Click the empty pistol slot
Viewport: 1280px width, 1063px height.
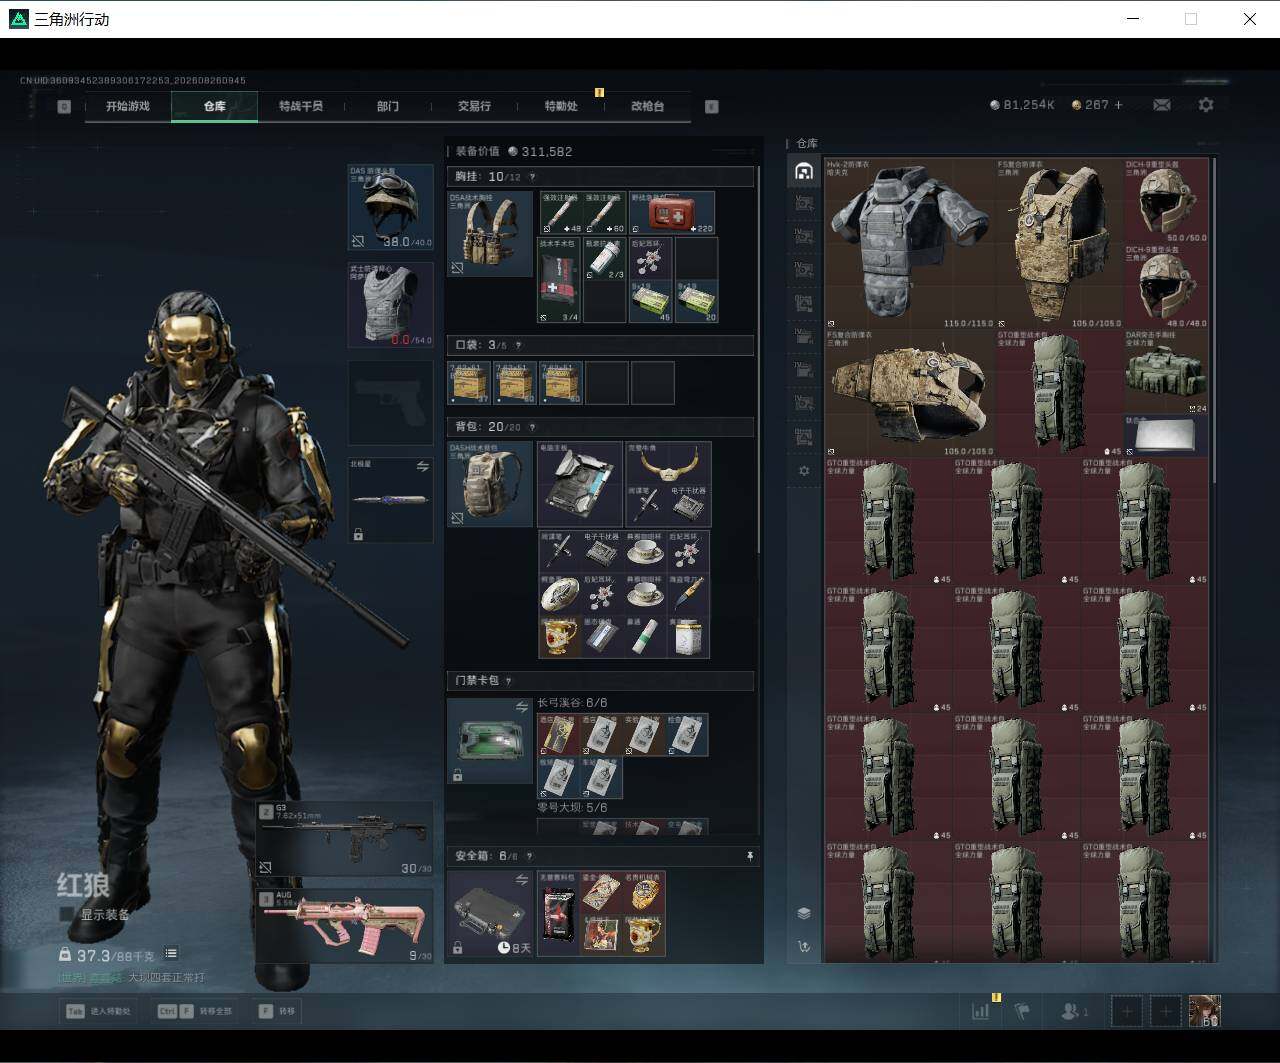tap(390, 402)
